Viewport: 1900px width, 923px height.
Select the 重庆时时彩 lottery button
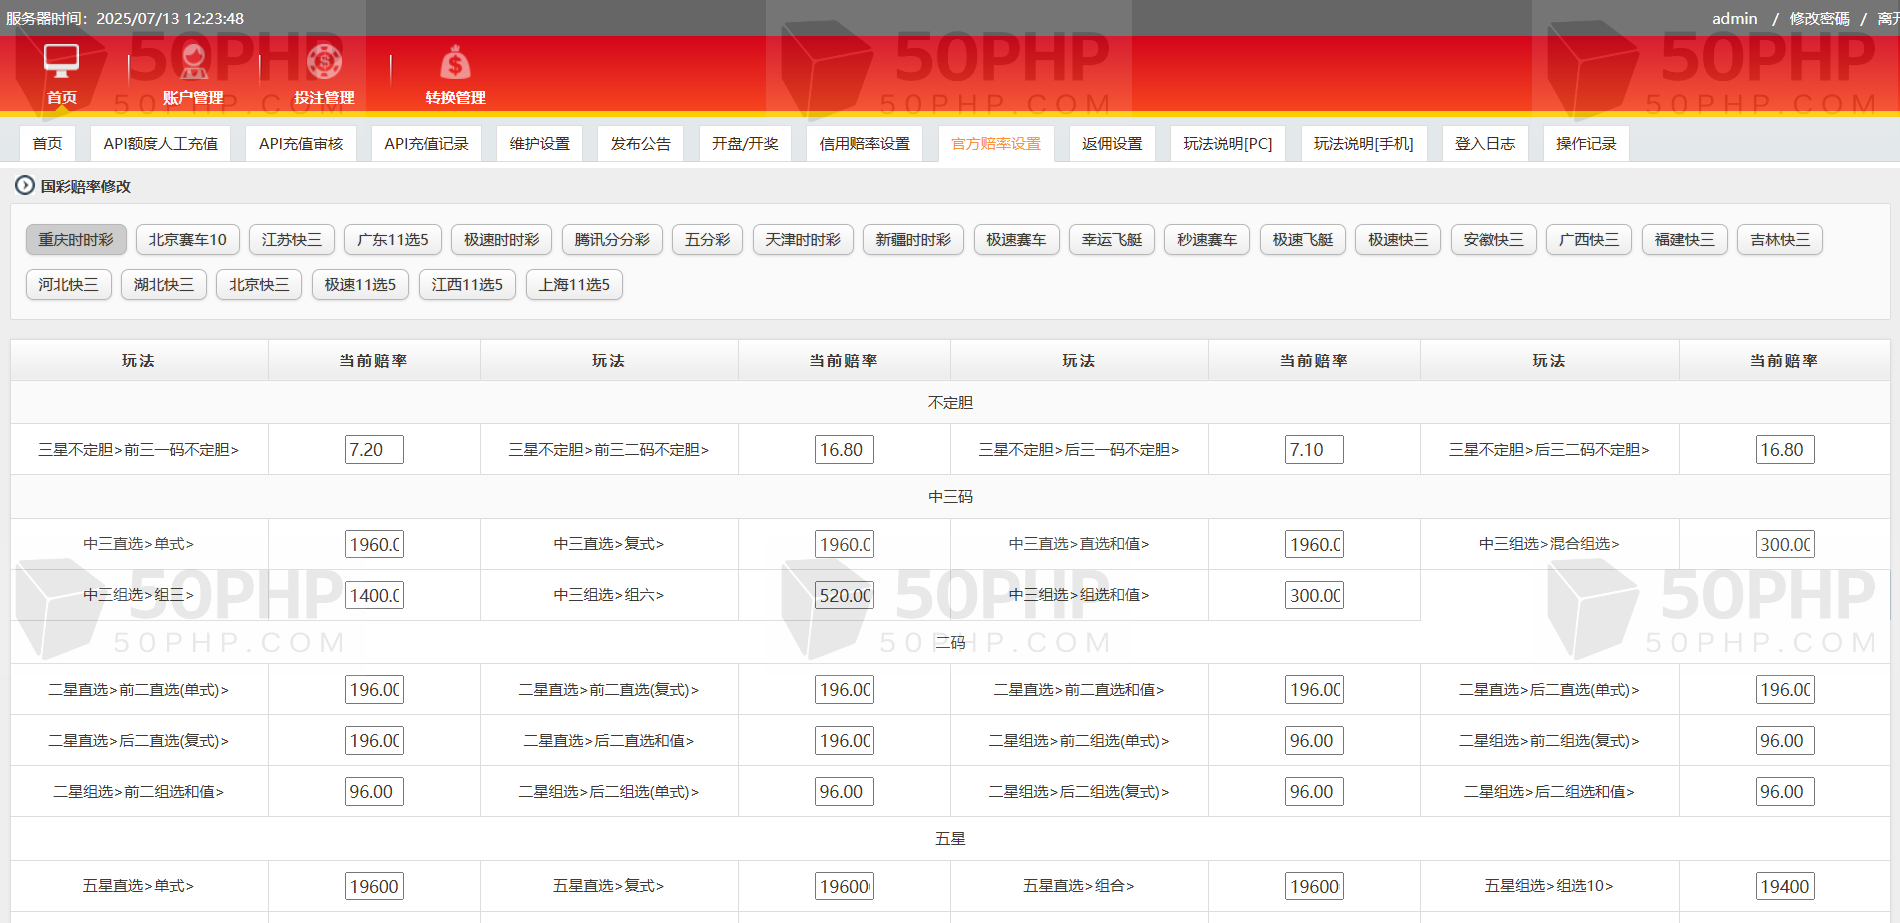(x=76, y=240)
